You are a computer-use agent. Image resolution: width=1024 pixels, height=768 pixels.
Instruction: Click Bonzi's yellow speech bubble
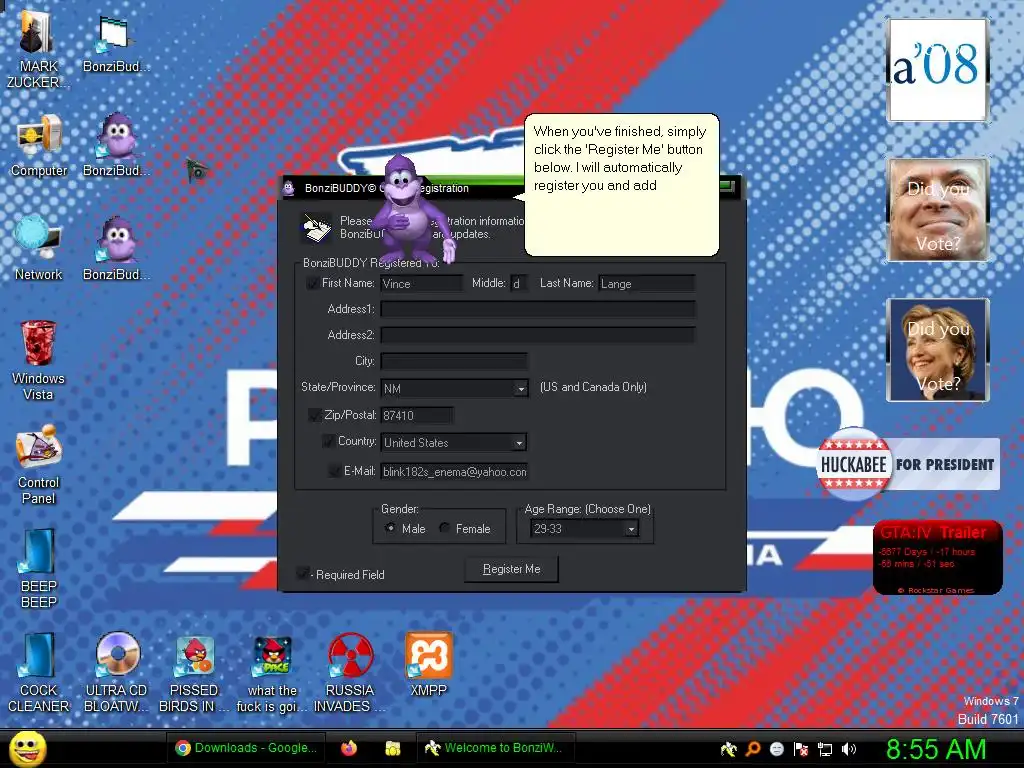pyautogui.click(x=620, y=185)
